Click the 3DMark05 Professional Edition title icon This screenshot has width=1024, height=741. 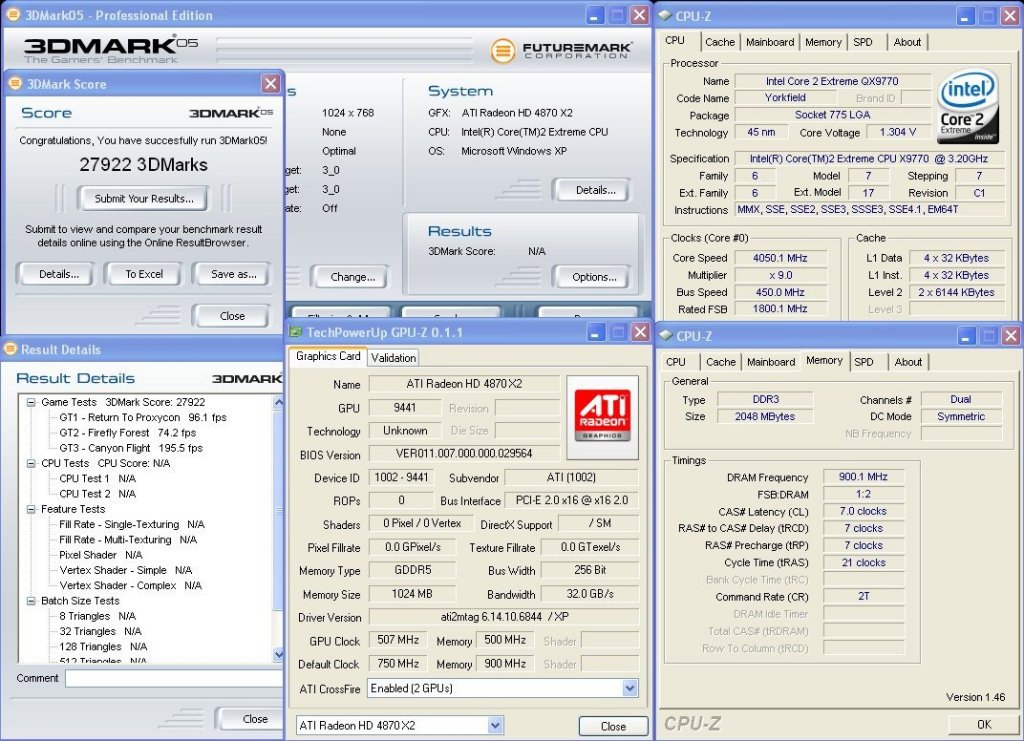tap(12, 14)
